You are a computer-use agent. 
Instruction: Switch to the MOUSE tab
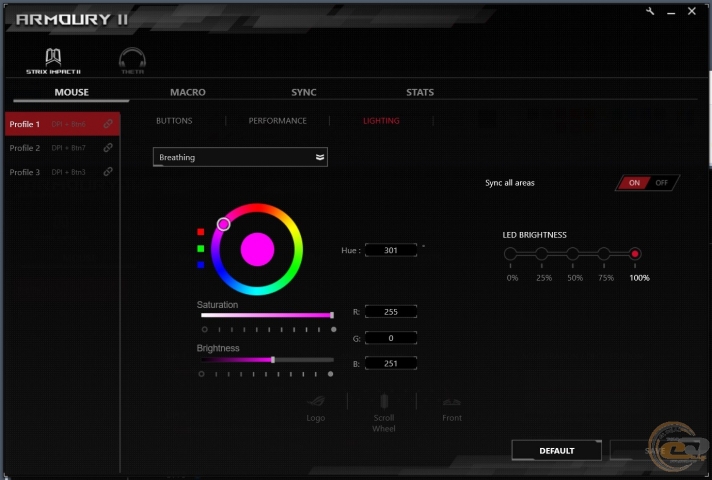click(71, 92)
